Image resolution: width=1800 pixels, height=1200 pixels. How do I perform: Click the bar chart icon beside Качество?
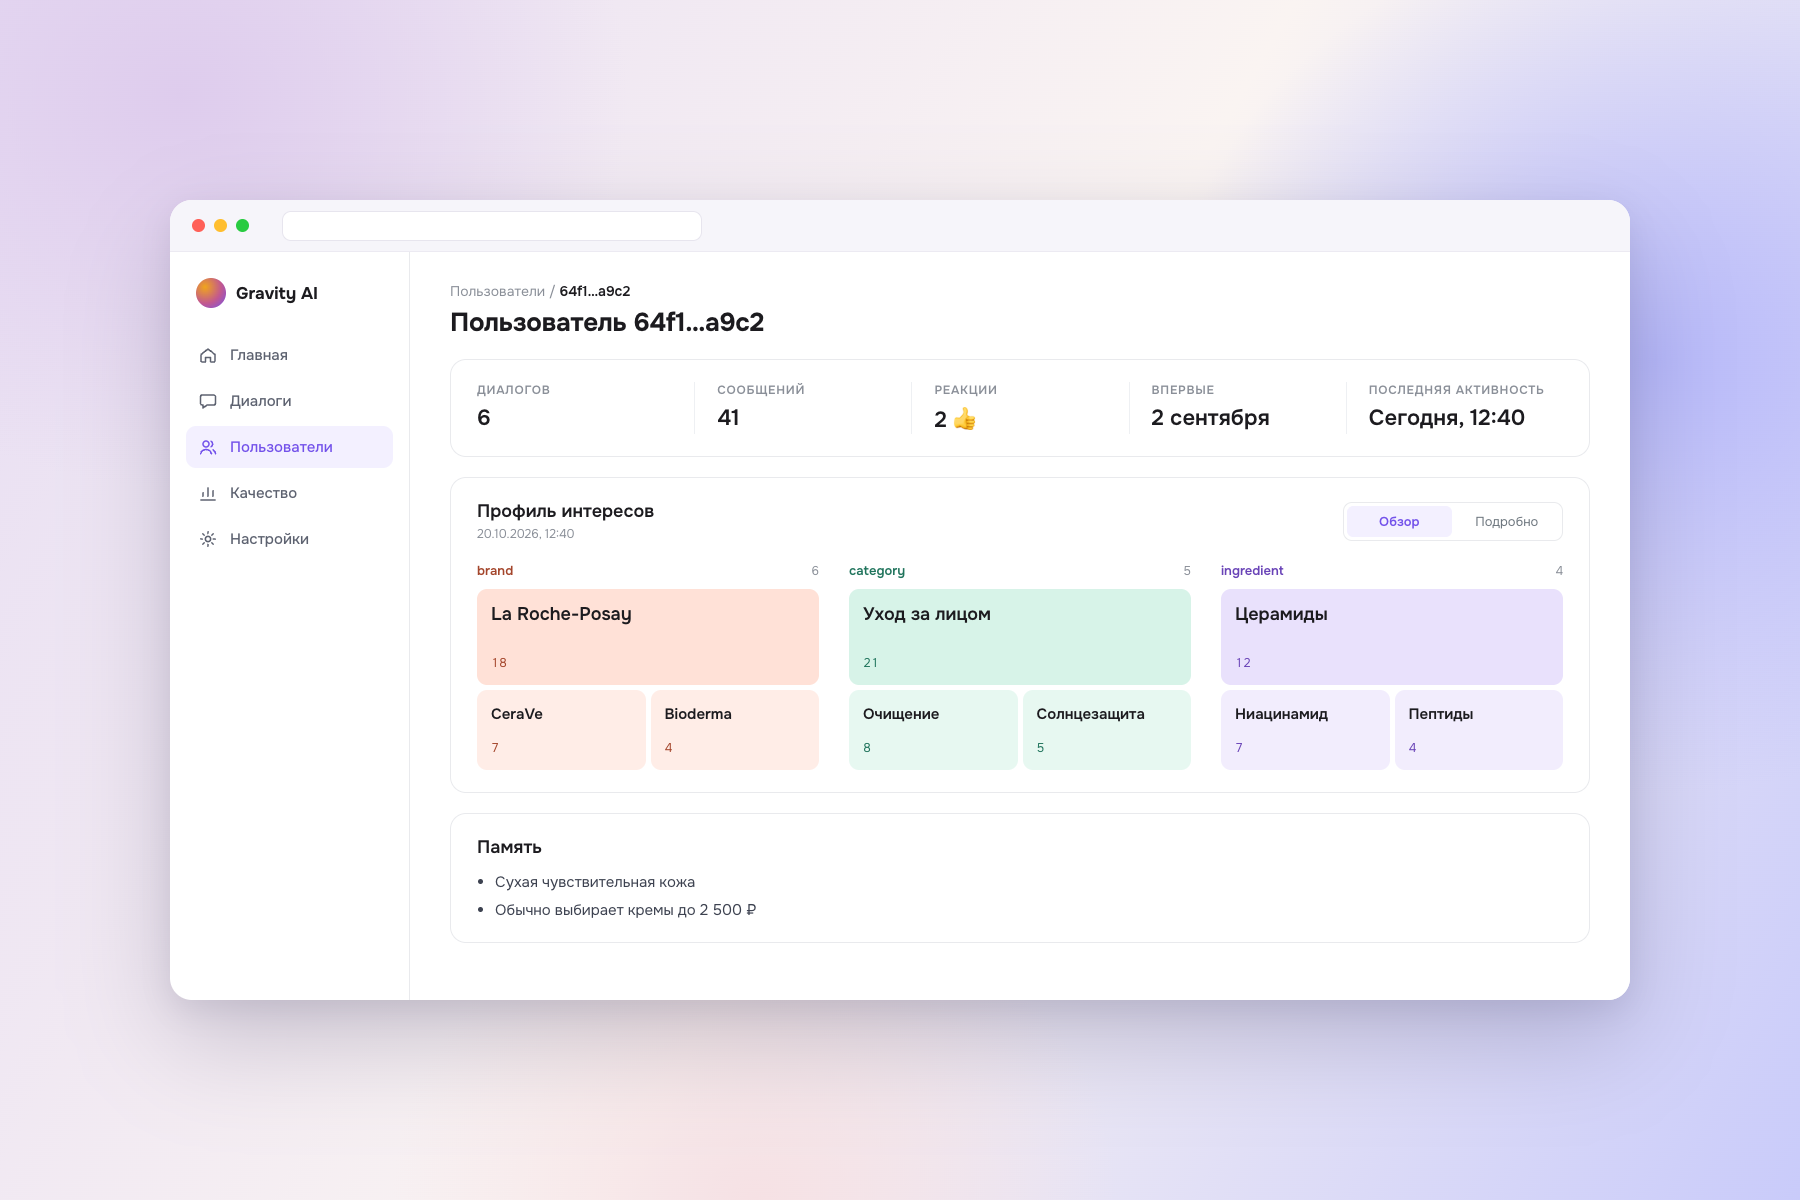[208, 493]
